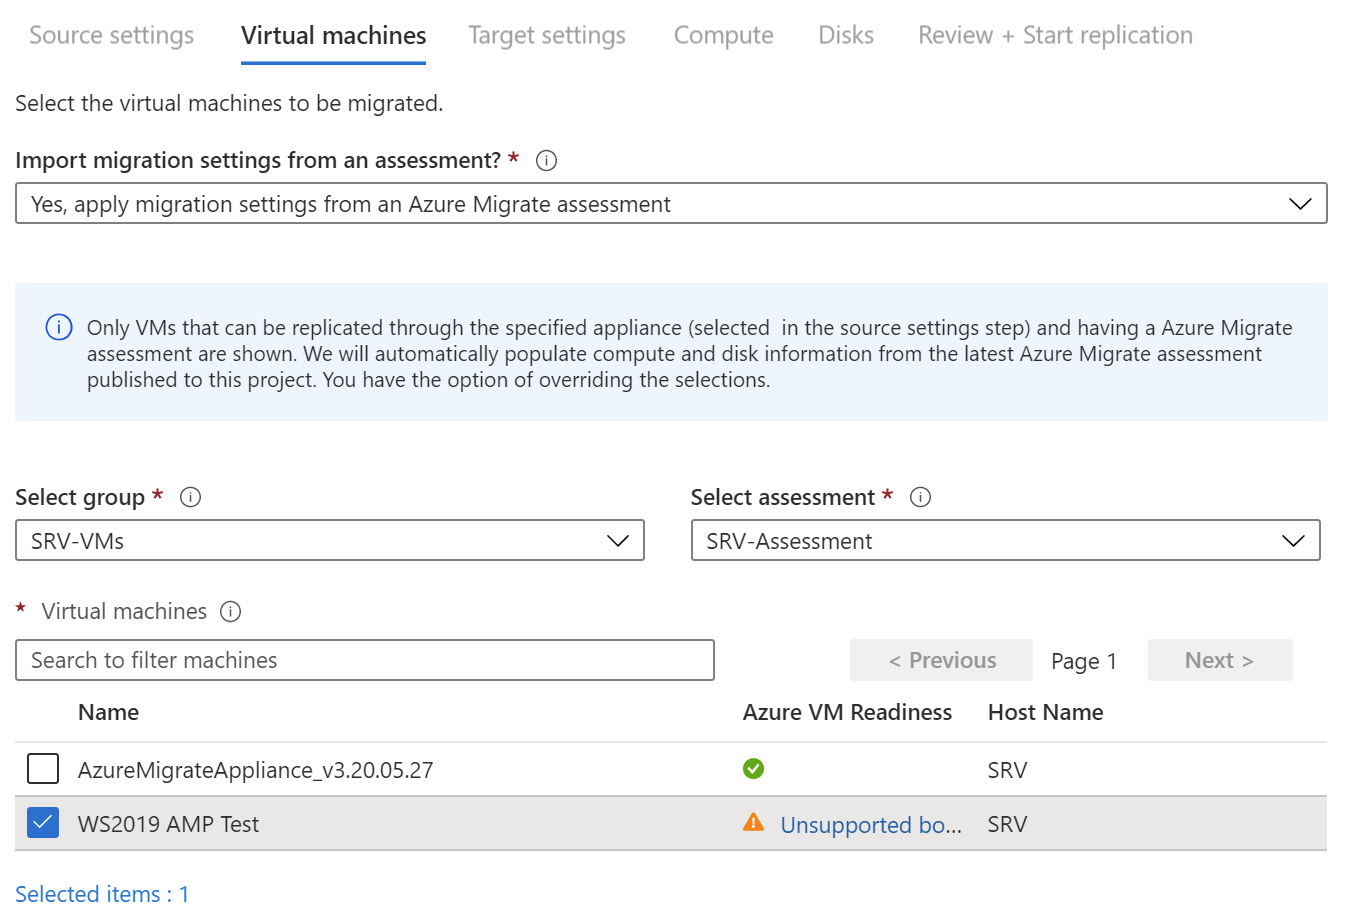Click the Page 1 indicator

[x=1084, y=661]
